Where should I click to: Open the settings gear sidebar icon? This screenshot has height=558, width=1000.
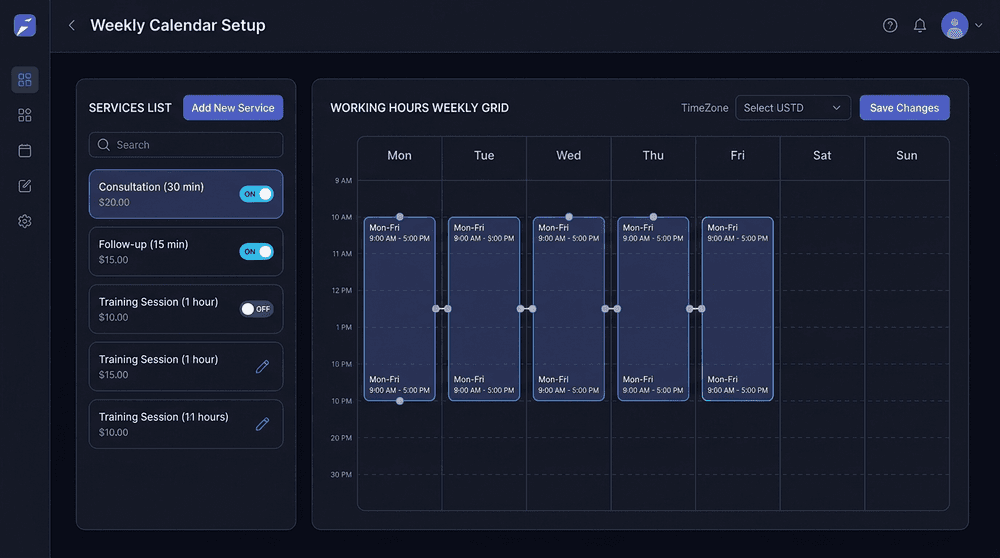point(25,221)
